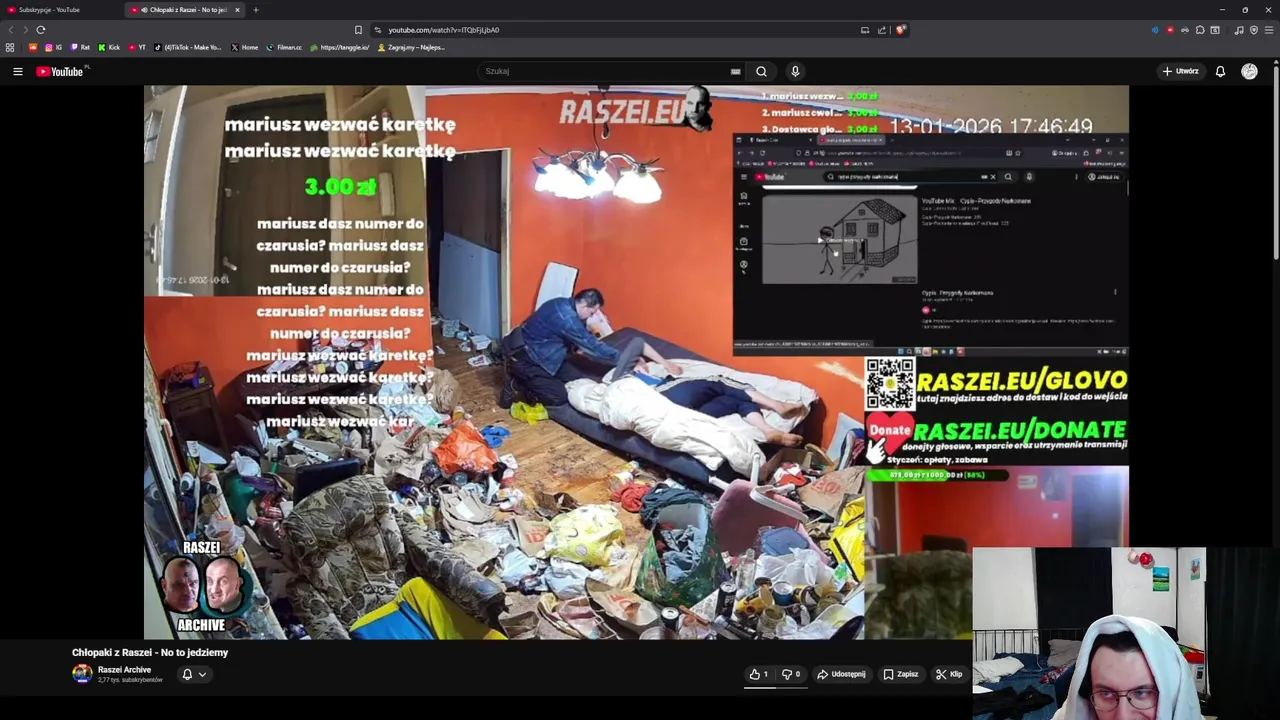Viewport: 1280px width, 720px height.
Task: Open the Rat bookmark
Action: point(79,47)
